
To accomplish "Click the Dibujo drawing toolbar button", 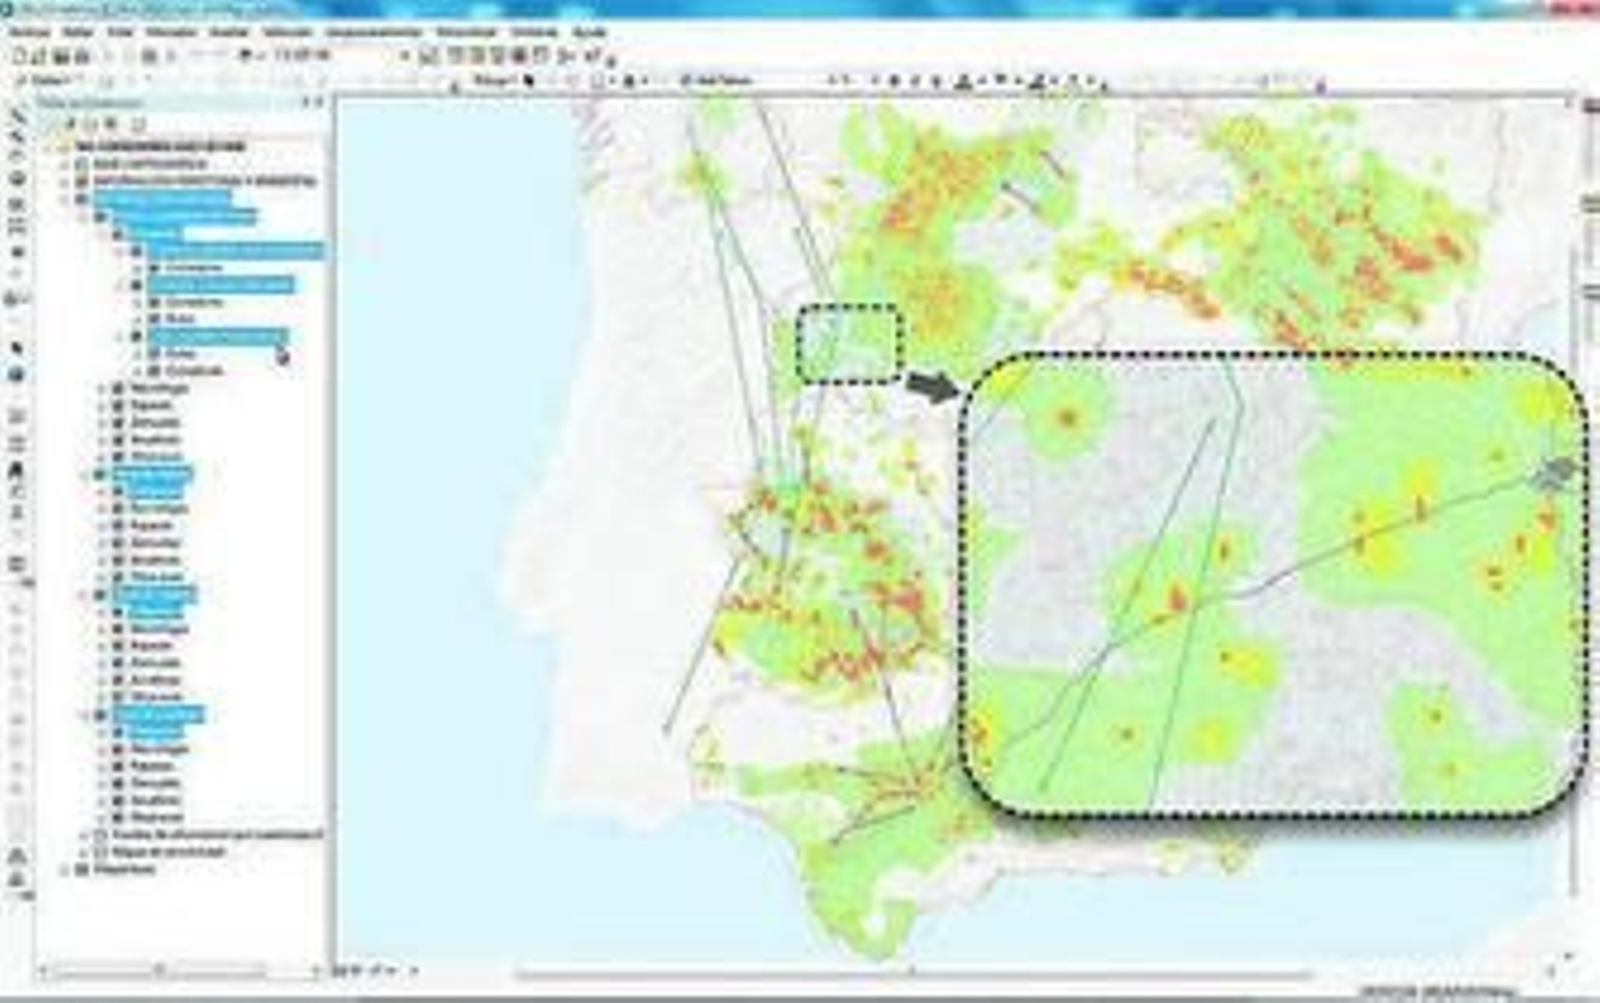I will (x=492, y=80).
